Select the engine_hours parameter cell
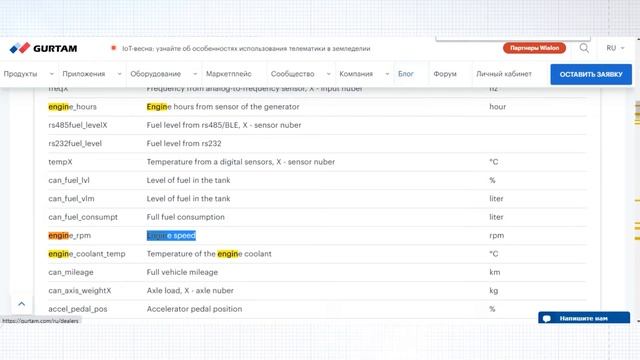The height and width of the screenshot is (360, 640). 72,107
